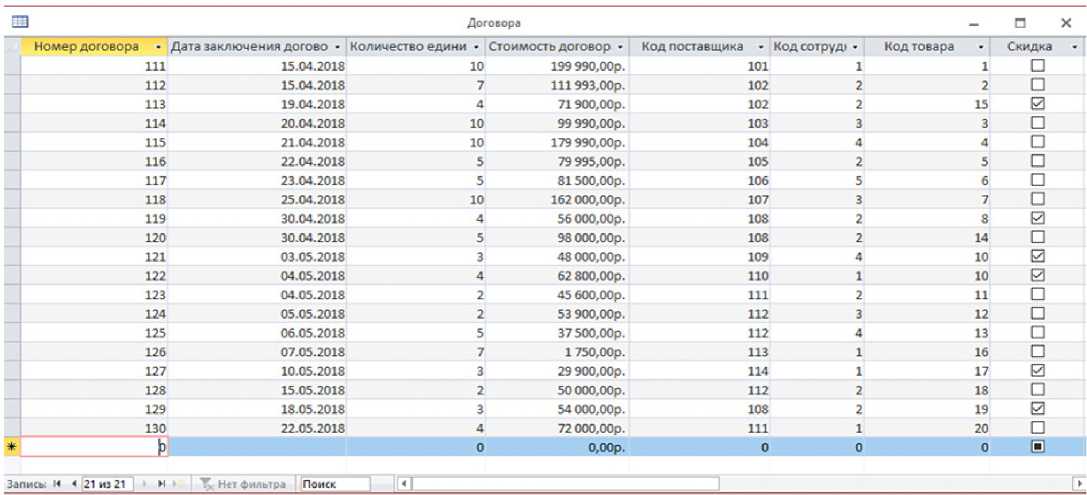
Task: Click the next record navigation arrow
Action: point(145,484)
